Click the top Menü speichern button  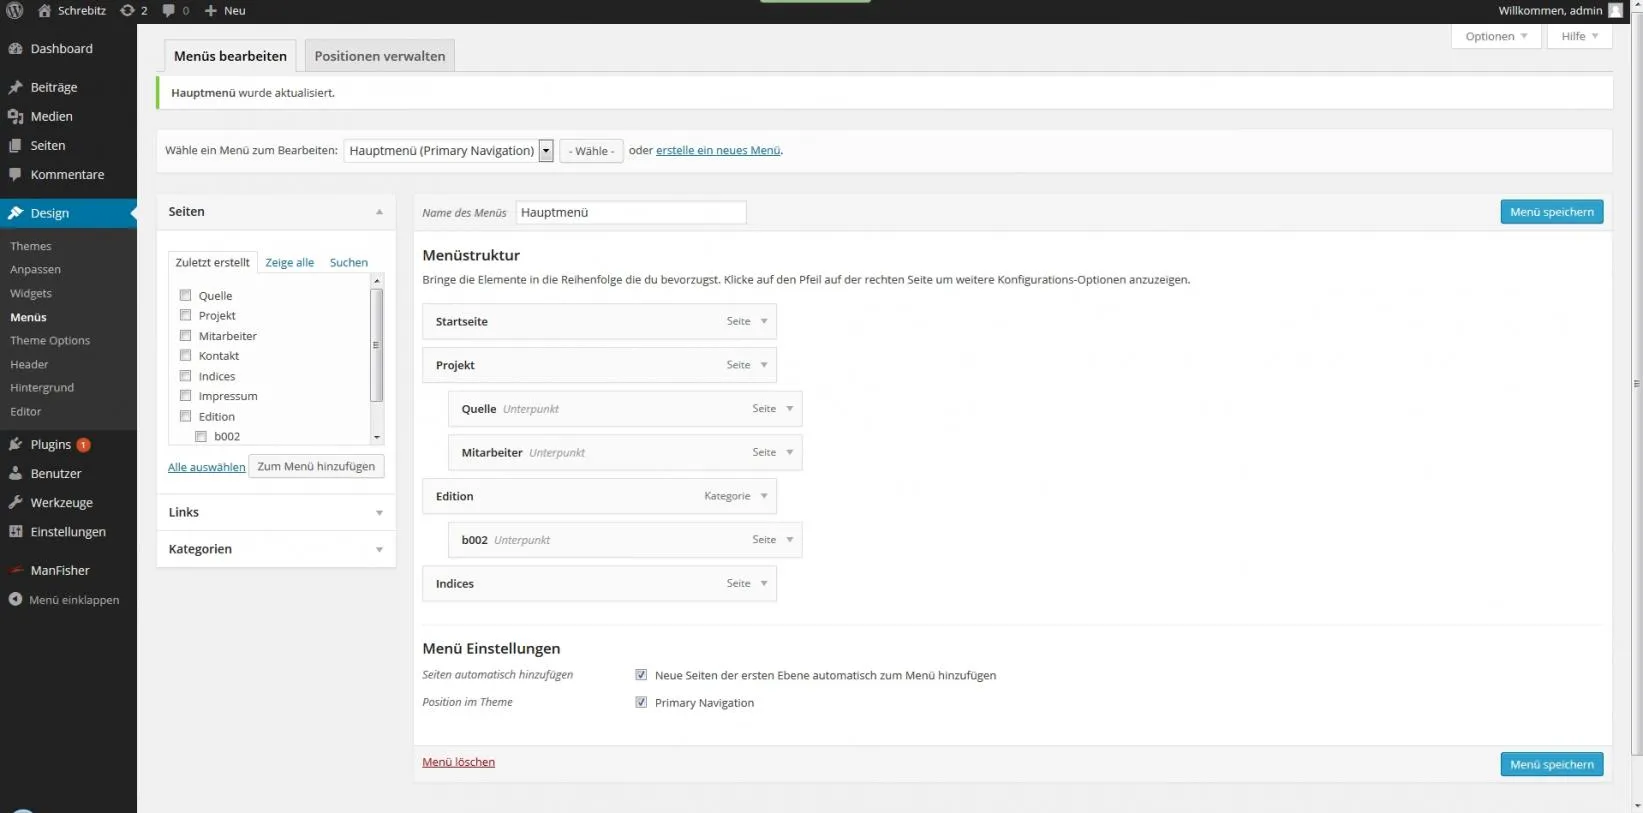(x=1551, y=212)
